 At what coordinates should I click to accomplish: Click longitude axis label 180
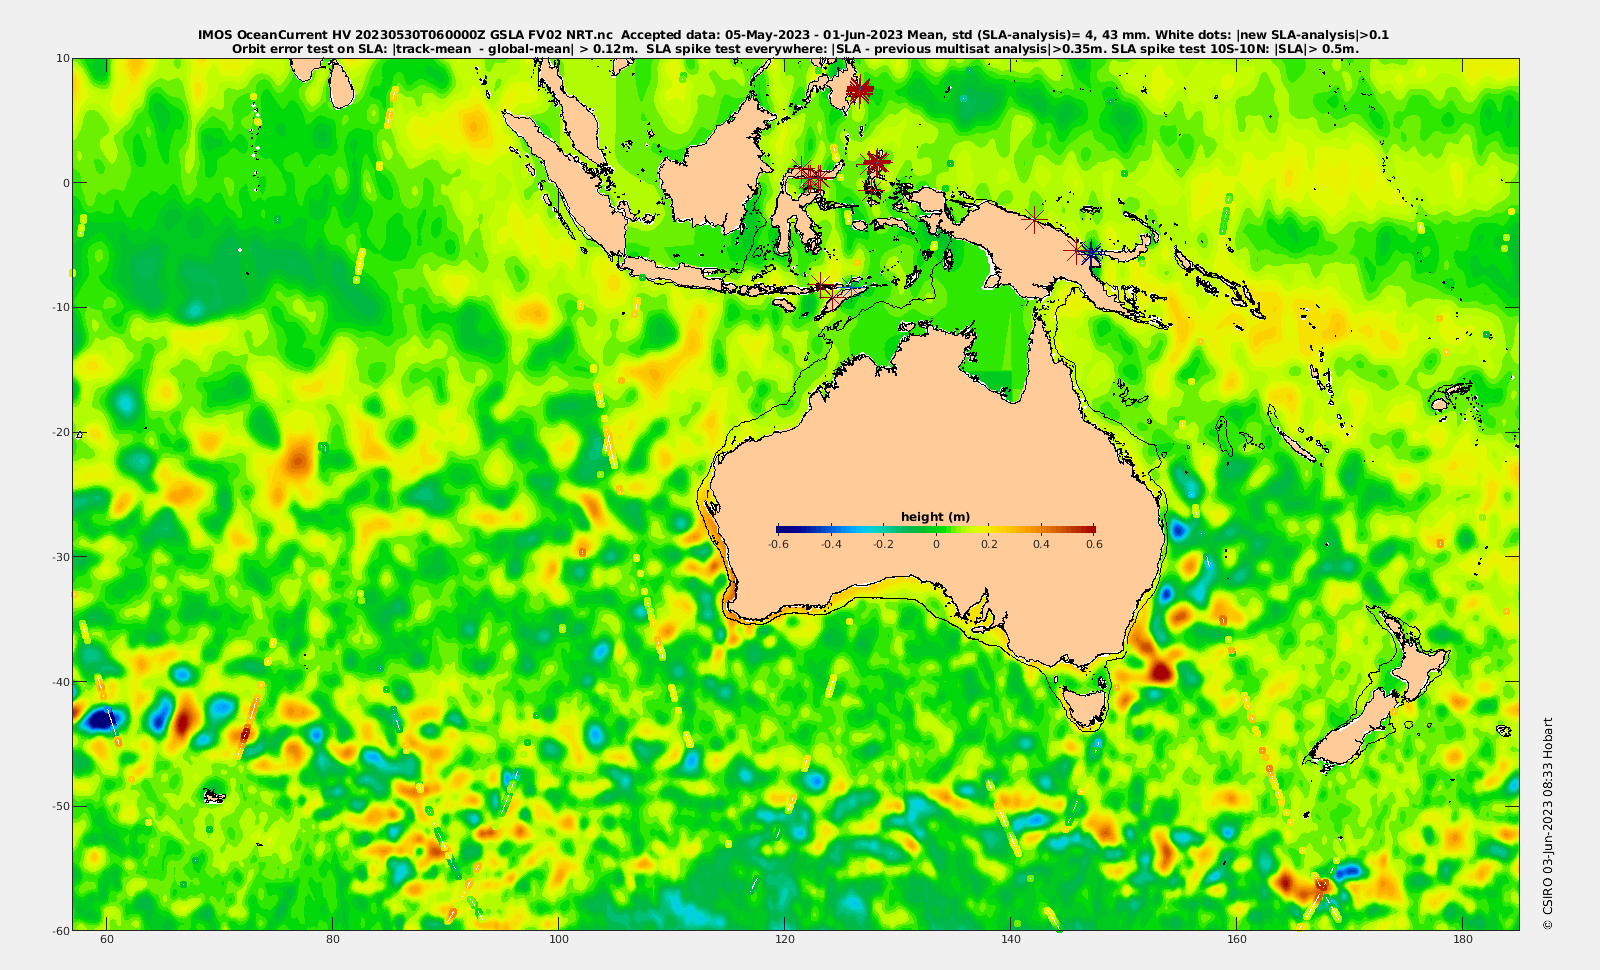click(1463, 940)
